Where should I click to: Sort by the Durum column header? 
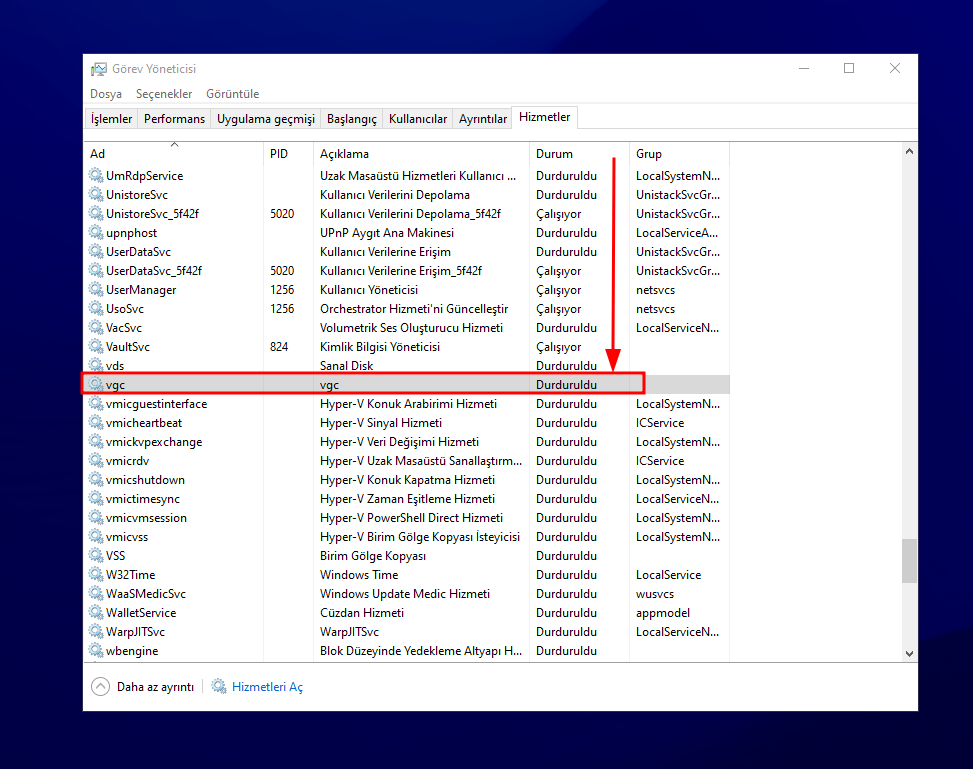point(580,153)
